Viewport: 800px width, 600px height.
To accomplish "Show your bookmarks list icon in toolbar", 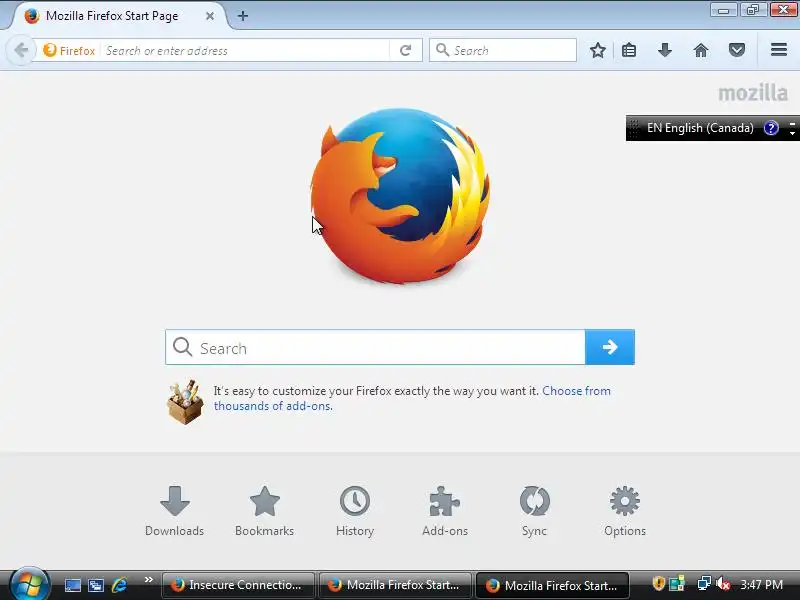I will pyautogui.click(x=629, y=50).
